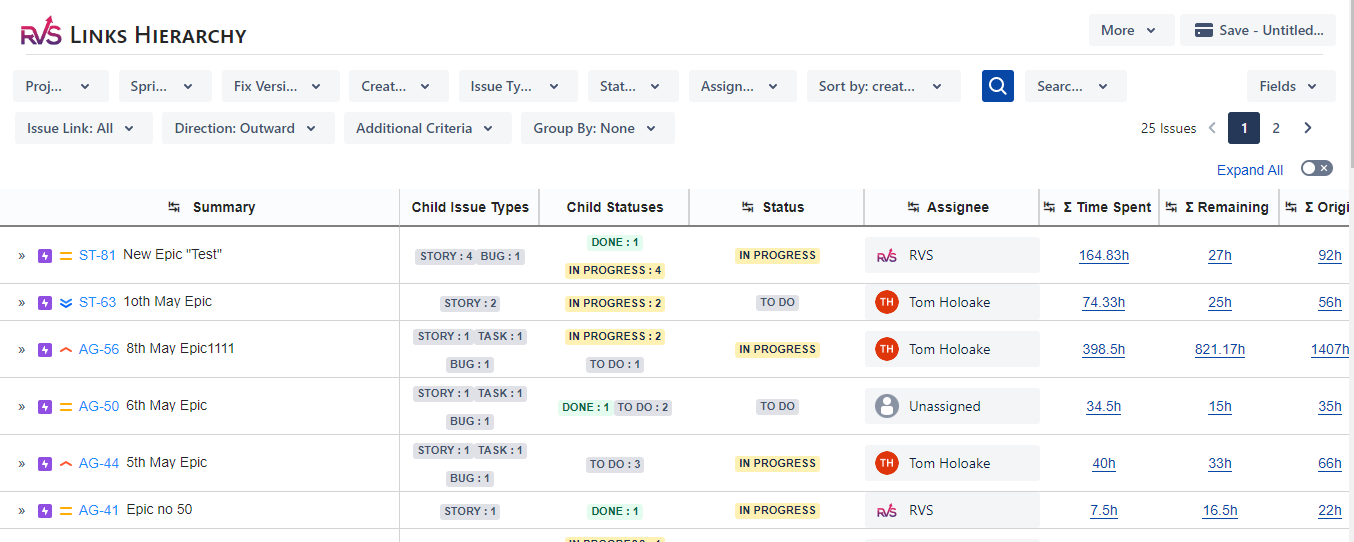Viewport: 1354px width, 542px height.
Task: Click the RVS logo icon
Action: (41, 32)
